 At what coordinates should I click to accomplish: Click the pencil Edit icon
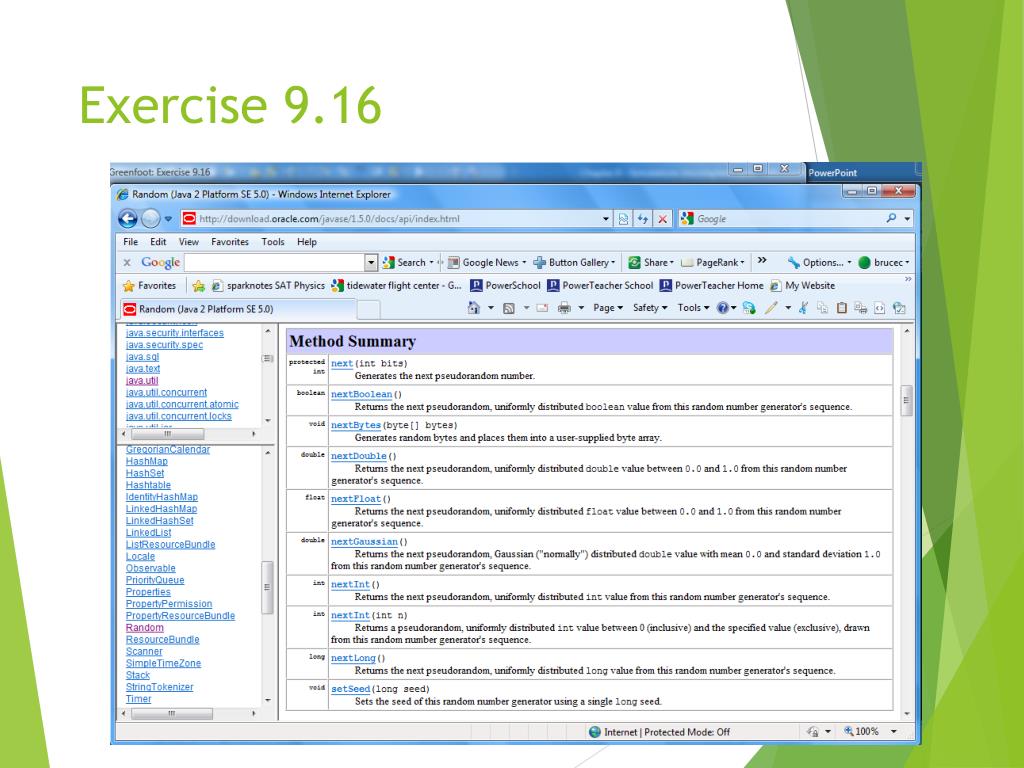pos(771,308)
